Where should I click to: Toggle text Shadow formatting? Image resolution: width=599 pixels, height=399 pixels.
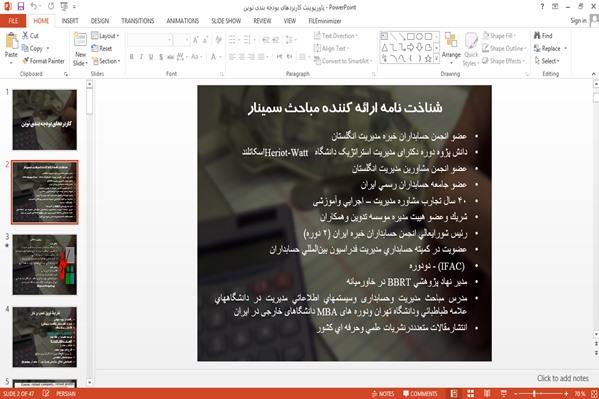pyautogui.click(x=161, y=57)
